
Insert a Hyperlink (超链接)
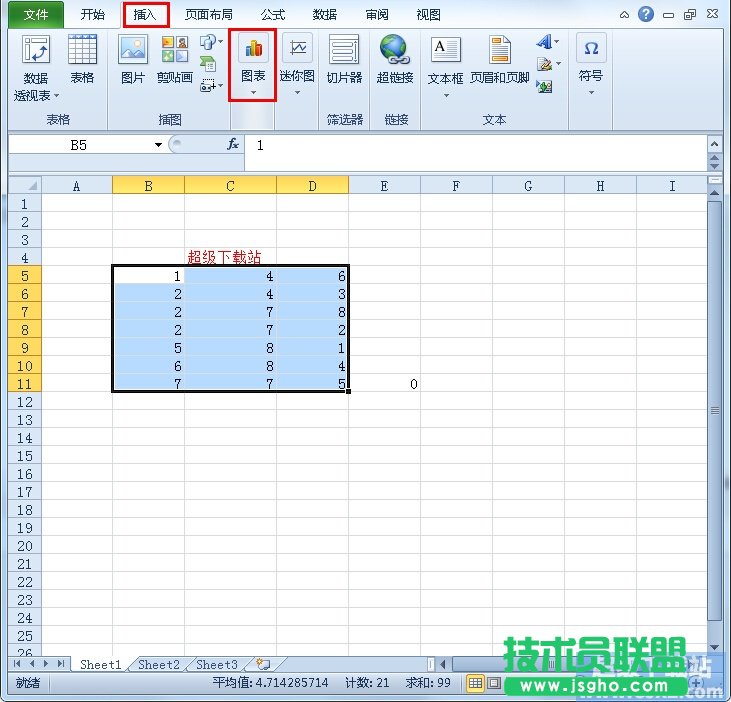coord(395,59)
